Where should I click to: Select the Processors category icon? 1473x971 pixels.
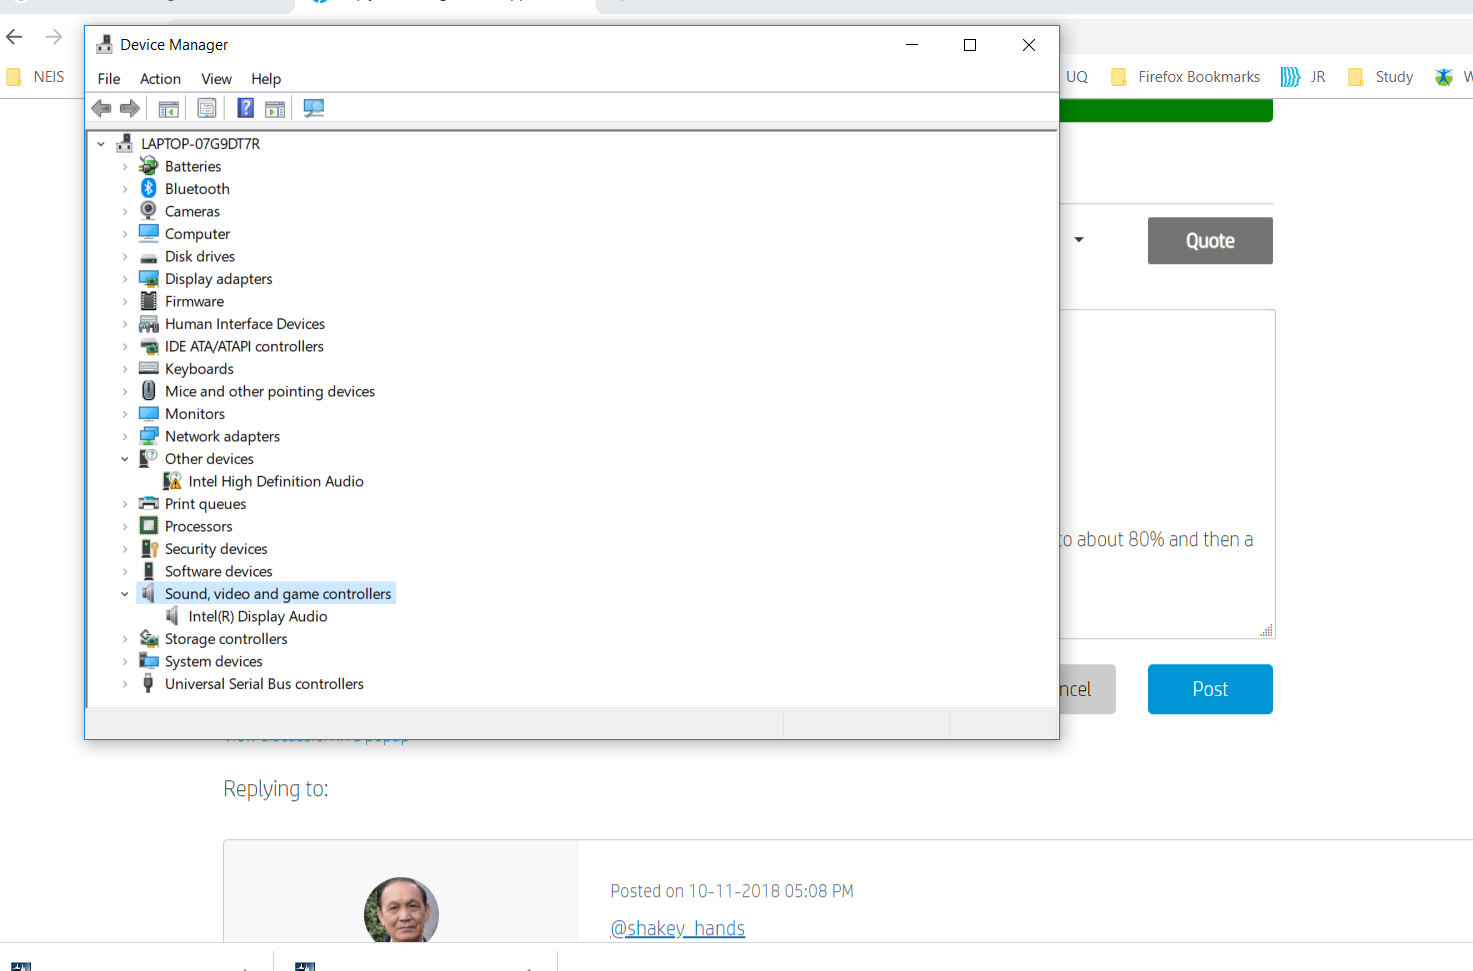point(149,526)
